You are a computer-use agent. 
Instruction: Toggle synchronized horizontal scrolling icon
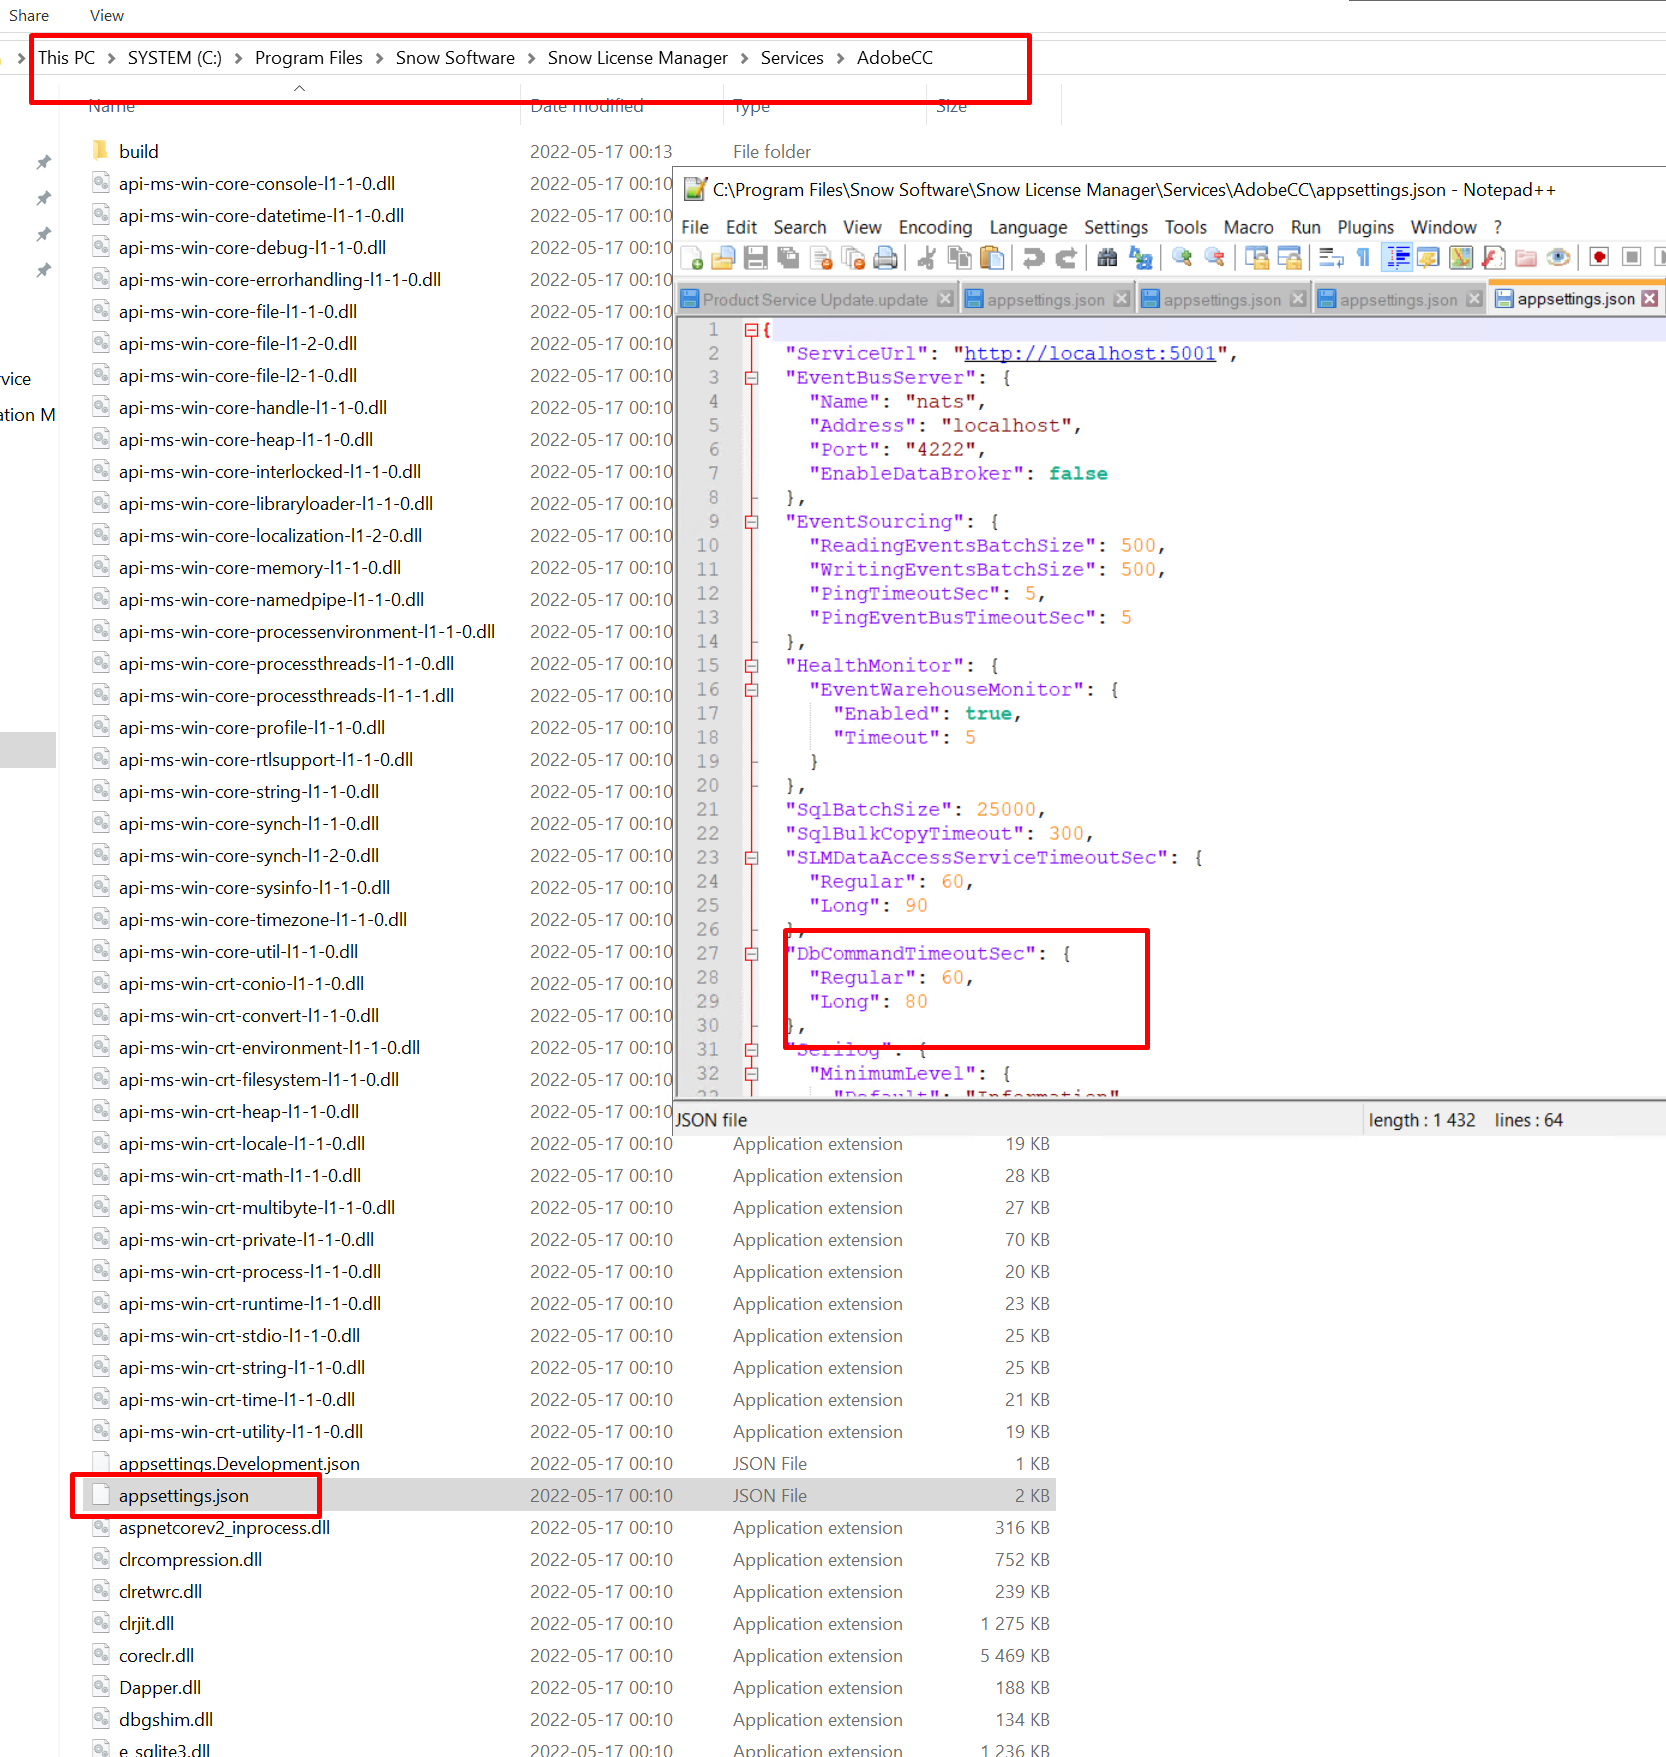point(1290,258)
